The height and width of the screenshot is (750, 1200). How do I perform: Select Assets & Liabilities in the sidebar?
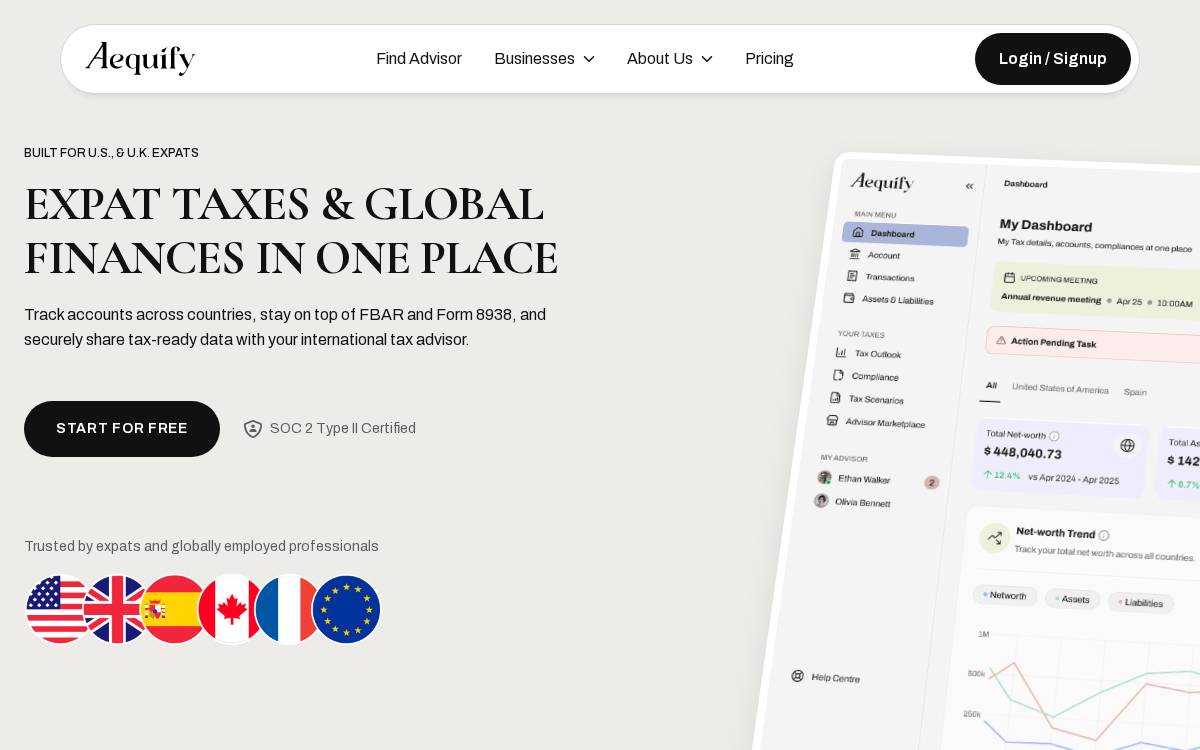888,299
